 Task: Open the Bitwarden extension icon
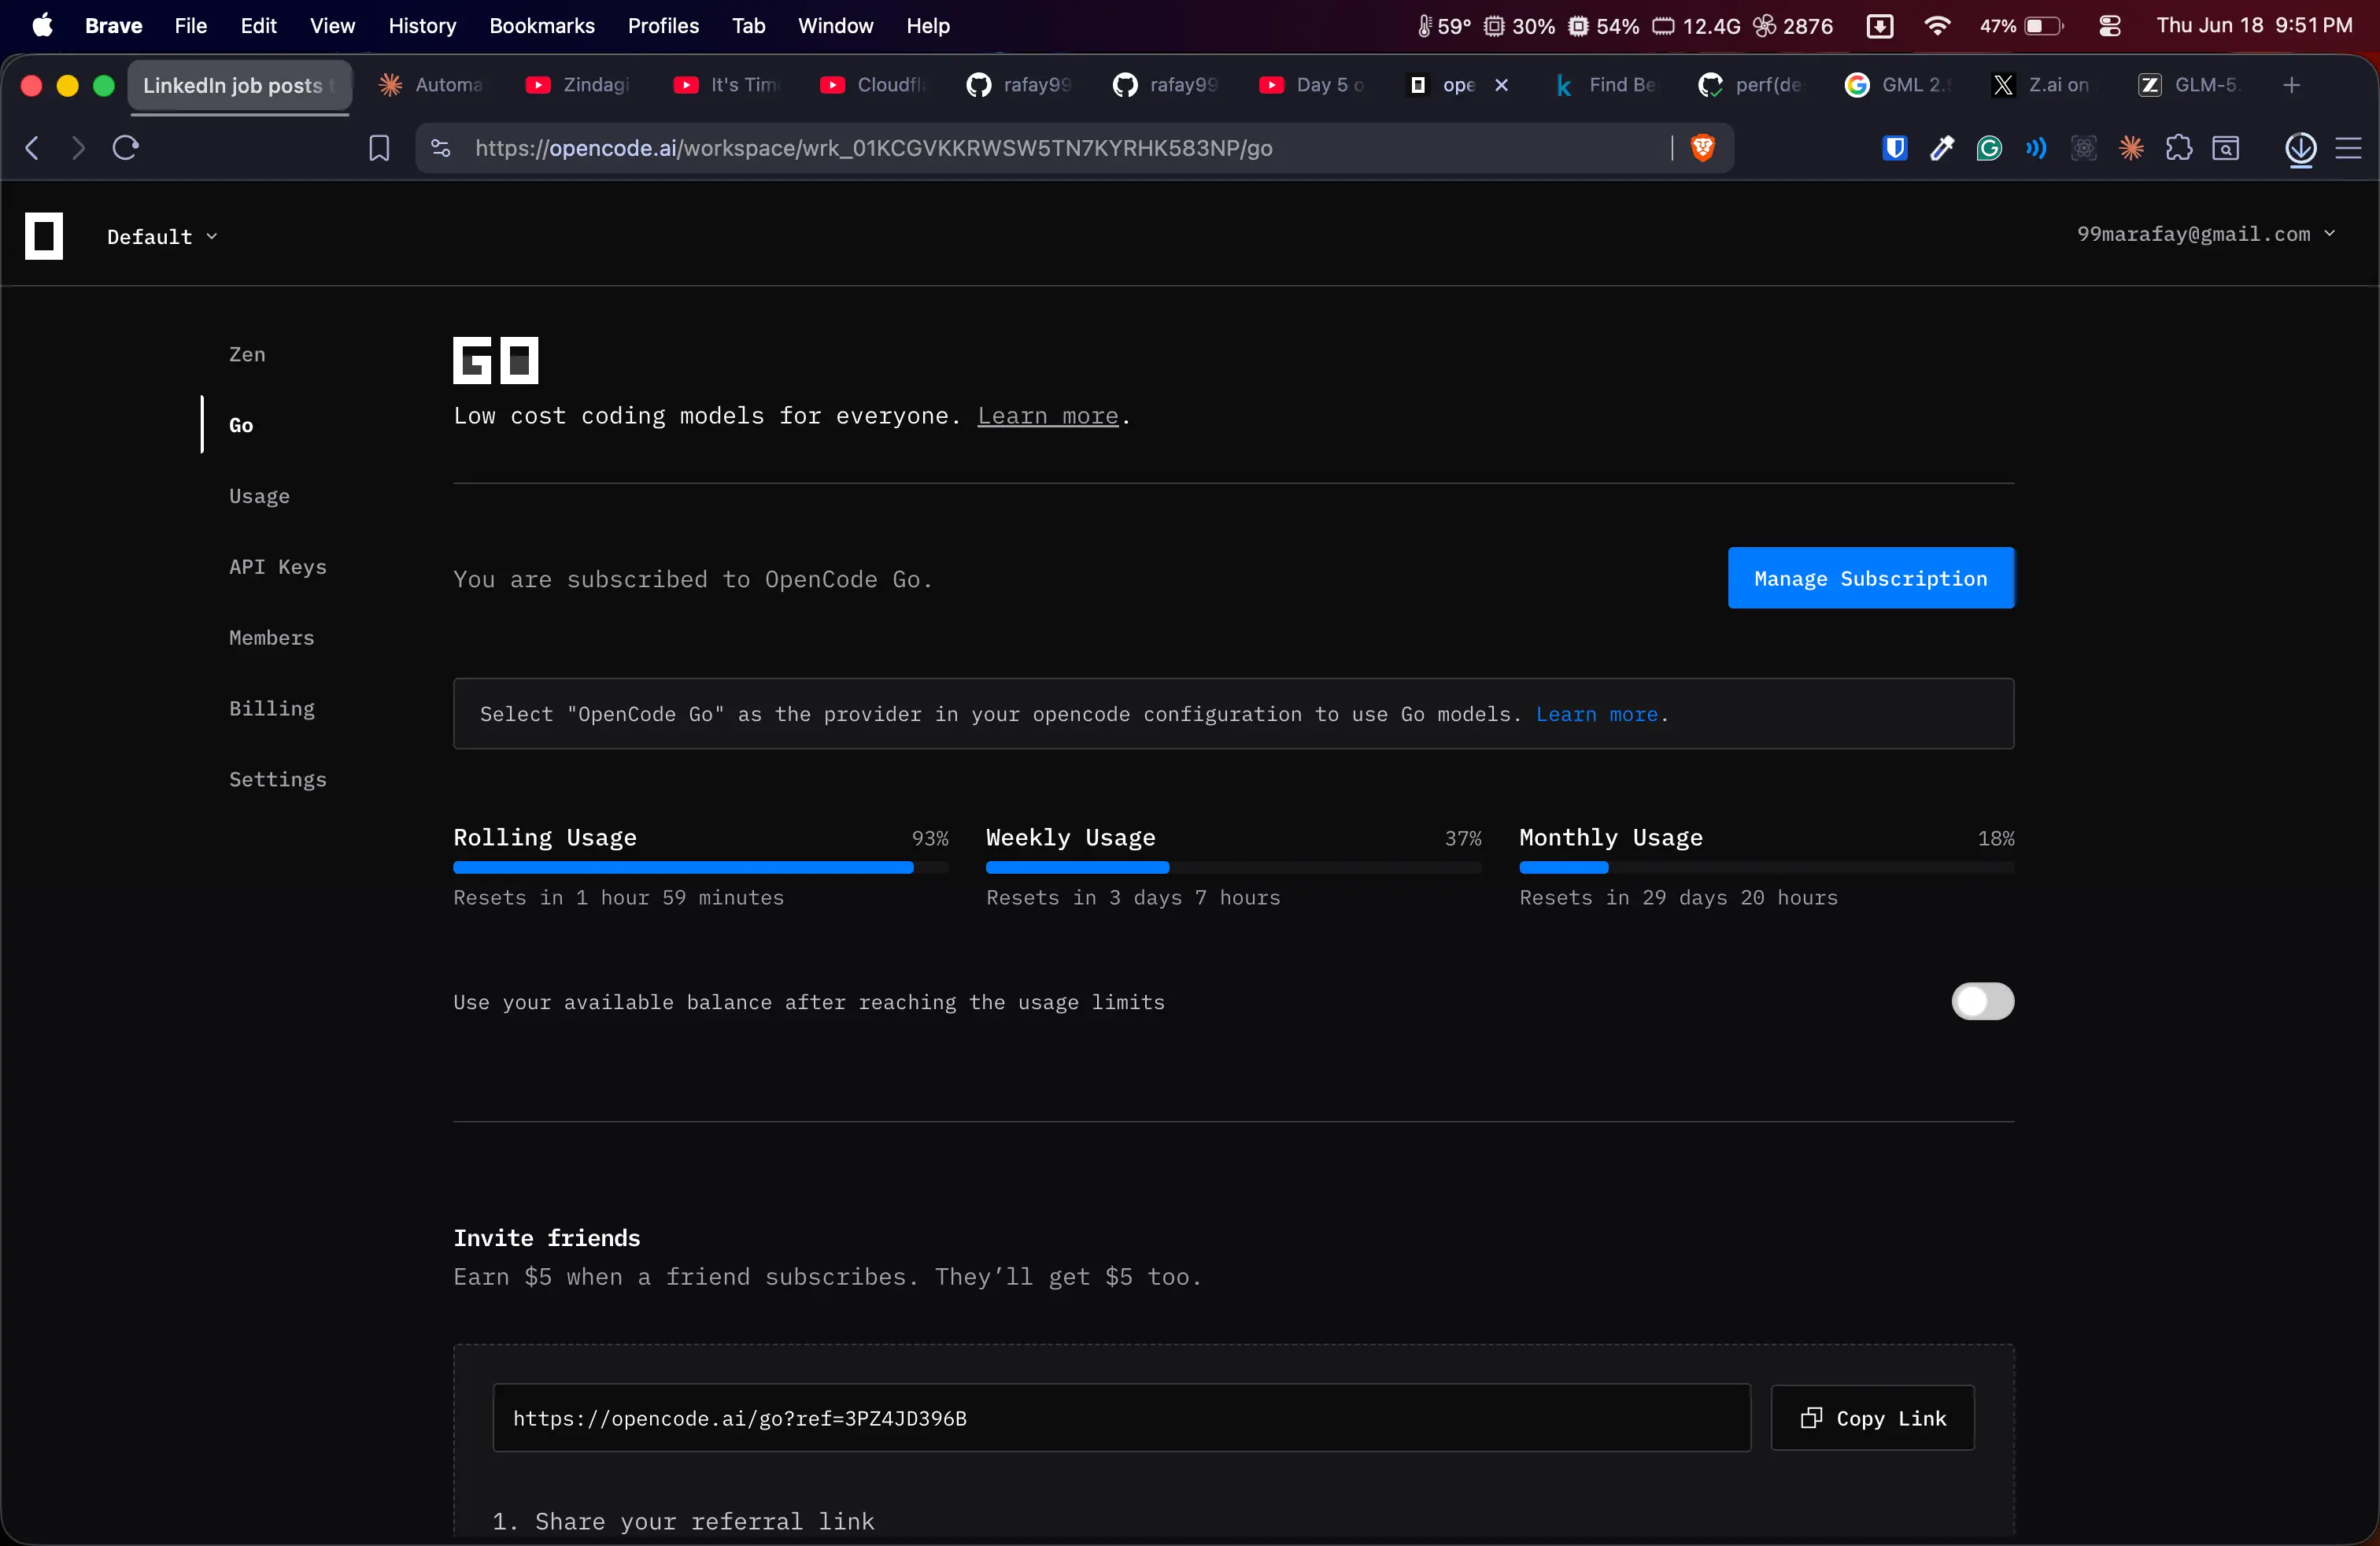[1894, 148]
